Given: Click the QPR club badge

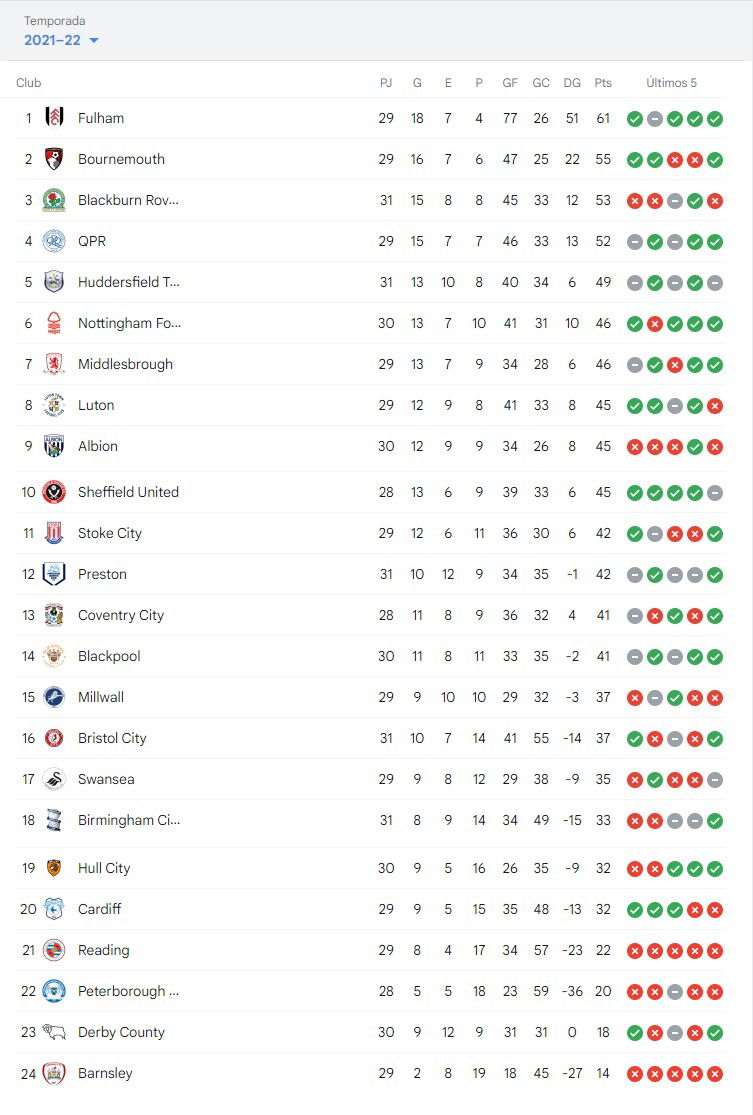Looking at the screenshot, I should point(54,241).
